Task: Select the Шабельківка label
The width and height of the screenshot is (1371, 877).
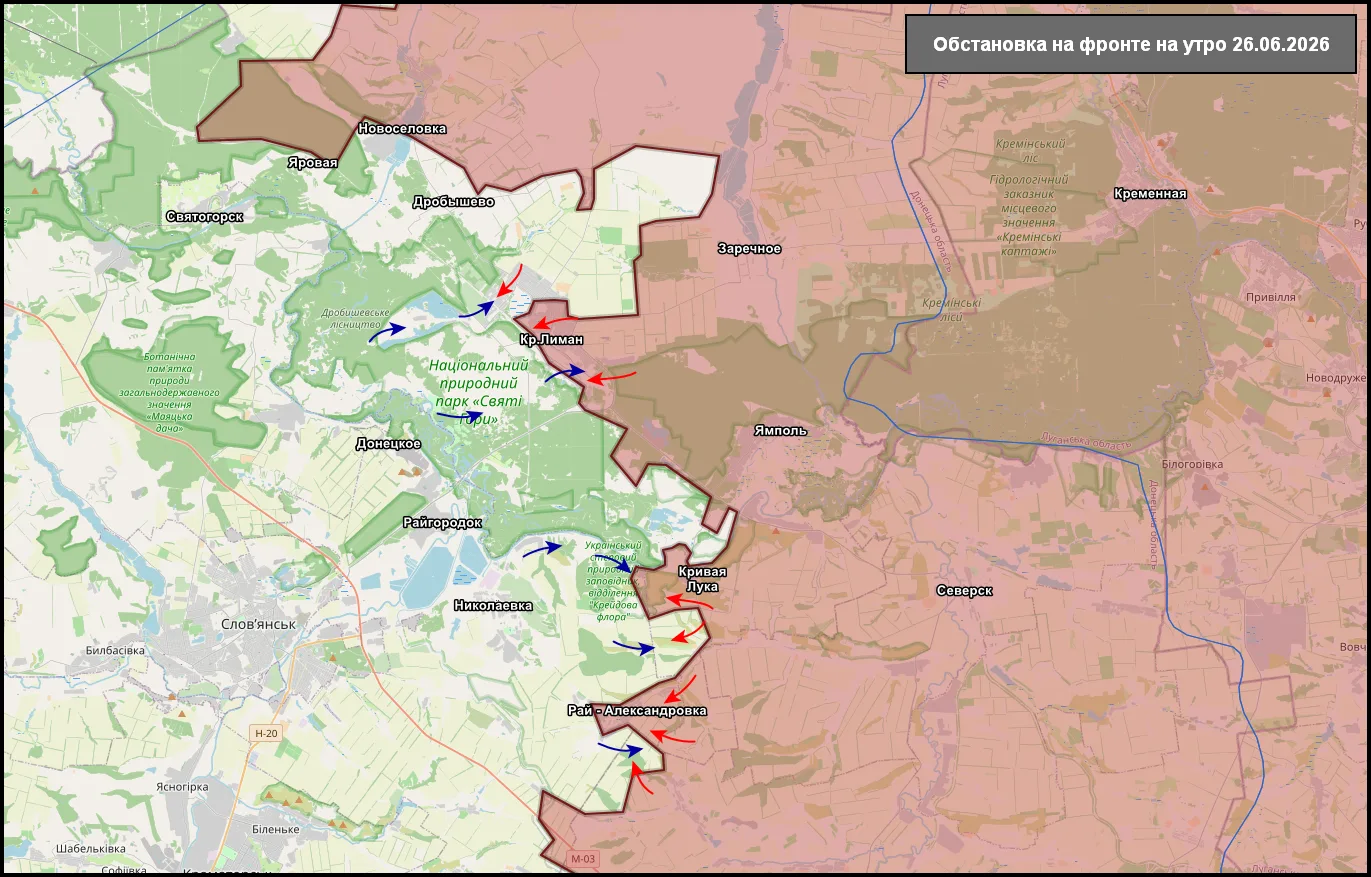Action: coord(90,849)
